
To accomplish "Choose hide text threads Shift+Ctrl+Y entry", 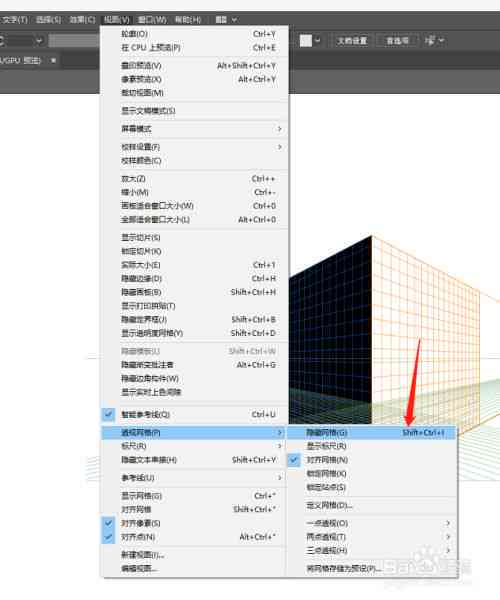I will [x=194, y=460].
